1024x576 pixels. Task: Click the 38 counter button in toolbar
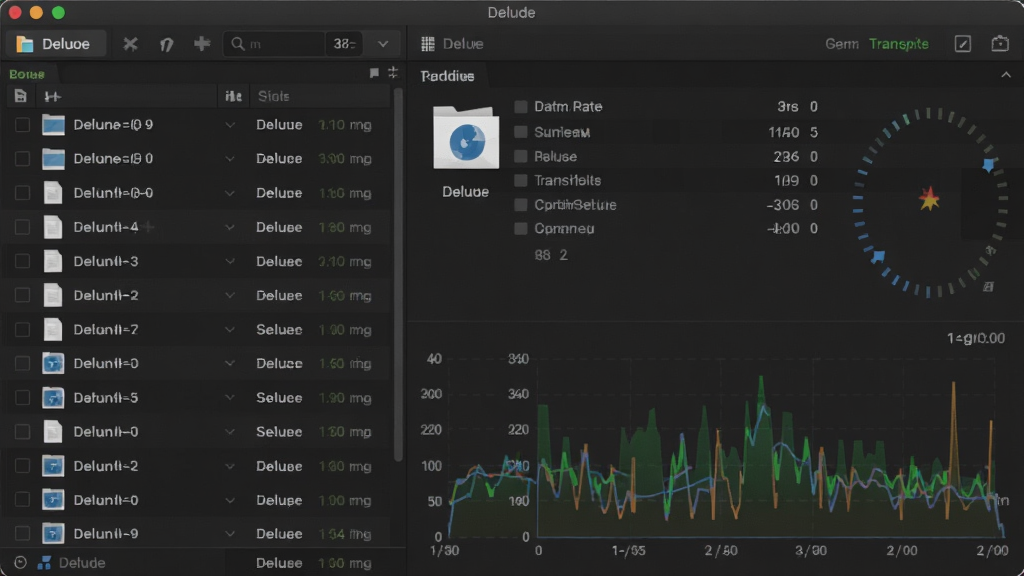coord(344,44)
